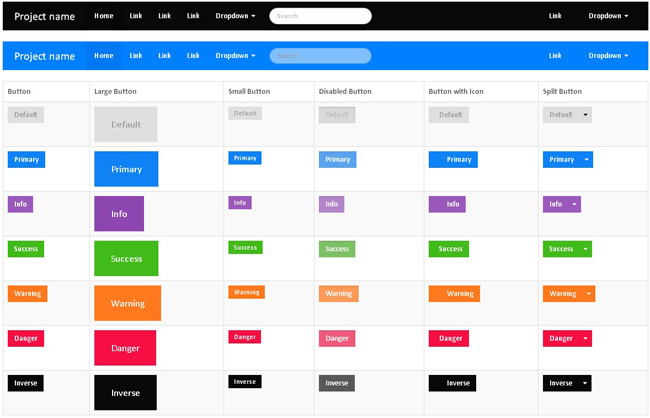Click the small Inverse button
The width and height of the screenshot is (650, 418).
[x=245, y=382]
